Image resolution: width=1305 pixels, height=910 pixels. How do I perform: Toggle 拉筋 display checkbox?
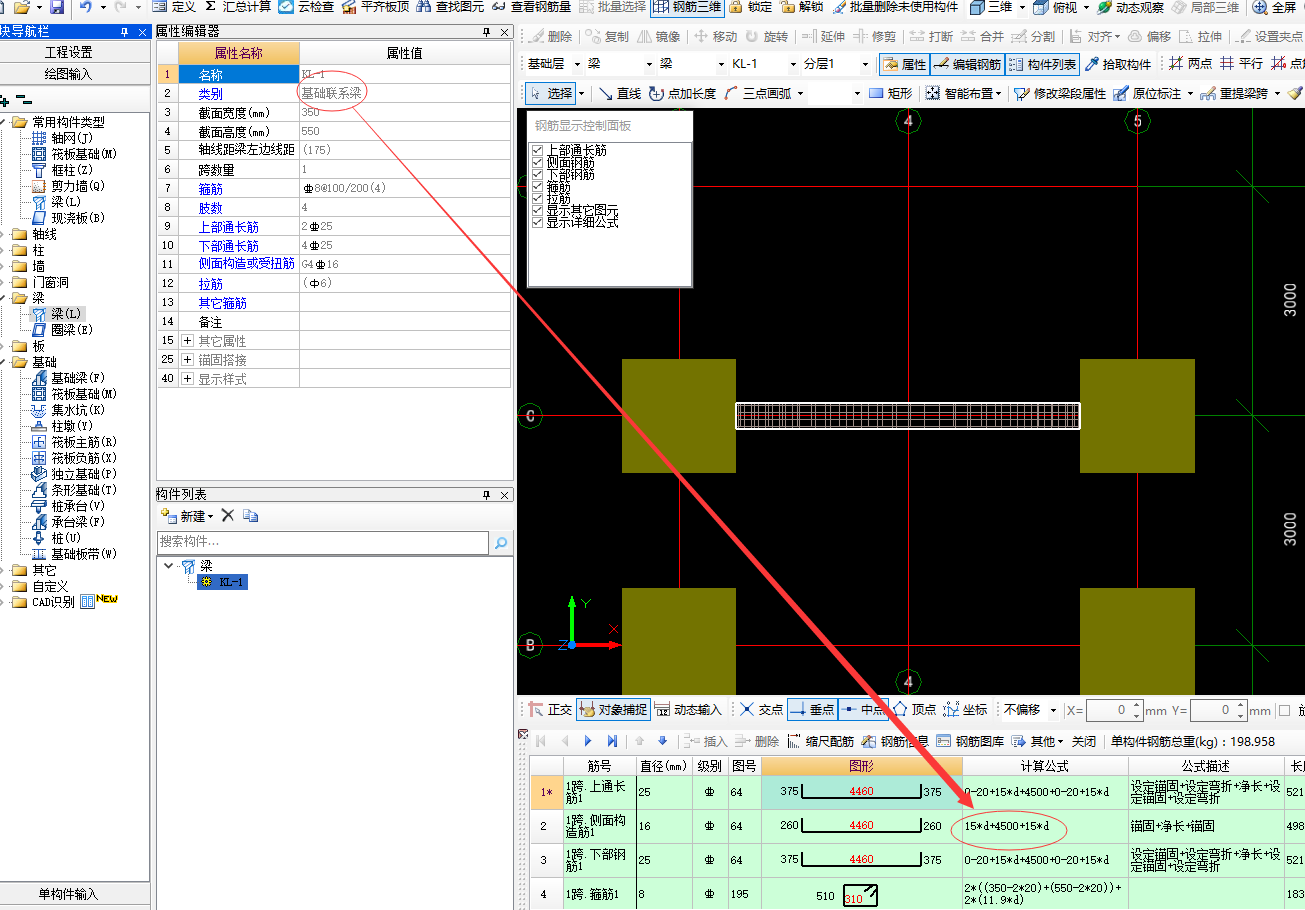click(537, 198)
